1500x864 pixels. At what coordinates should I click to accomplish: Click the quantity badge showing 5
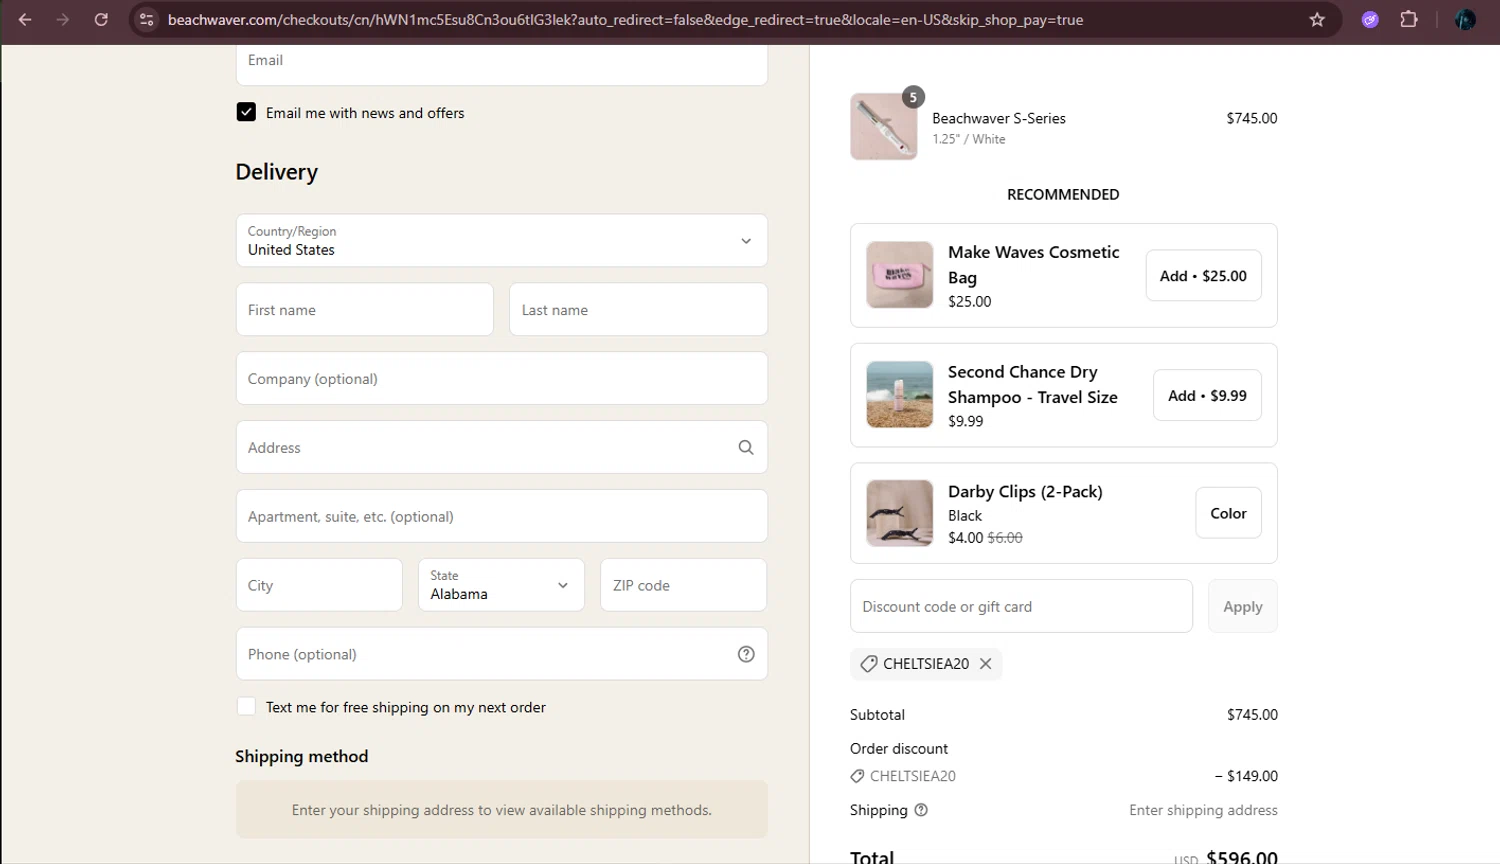913,97
